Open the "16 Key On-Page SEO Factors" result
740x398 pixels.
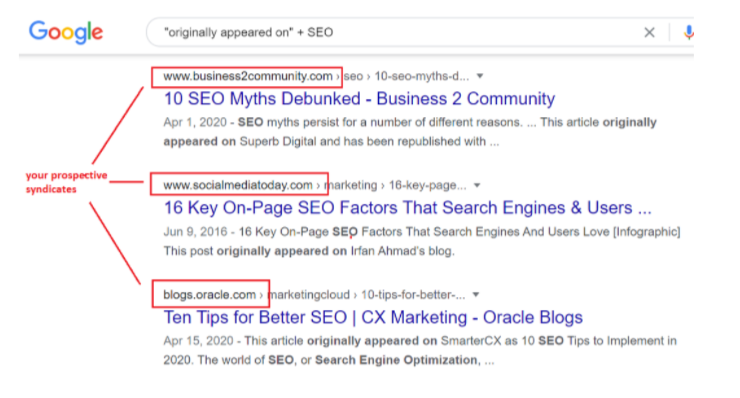point(407,208)
